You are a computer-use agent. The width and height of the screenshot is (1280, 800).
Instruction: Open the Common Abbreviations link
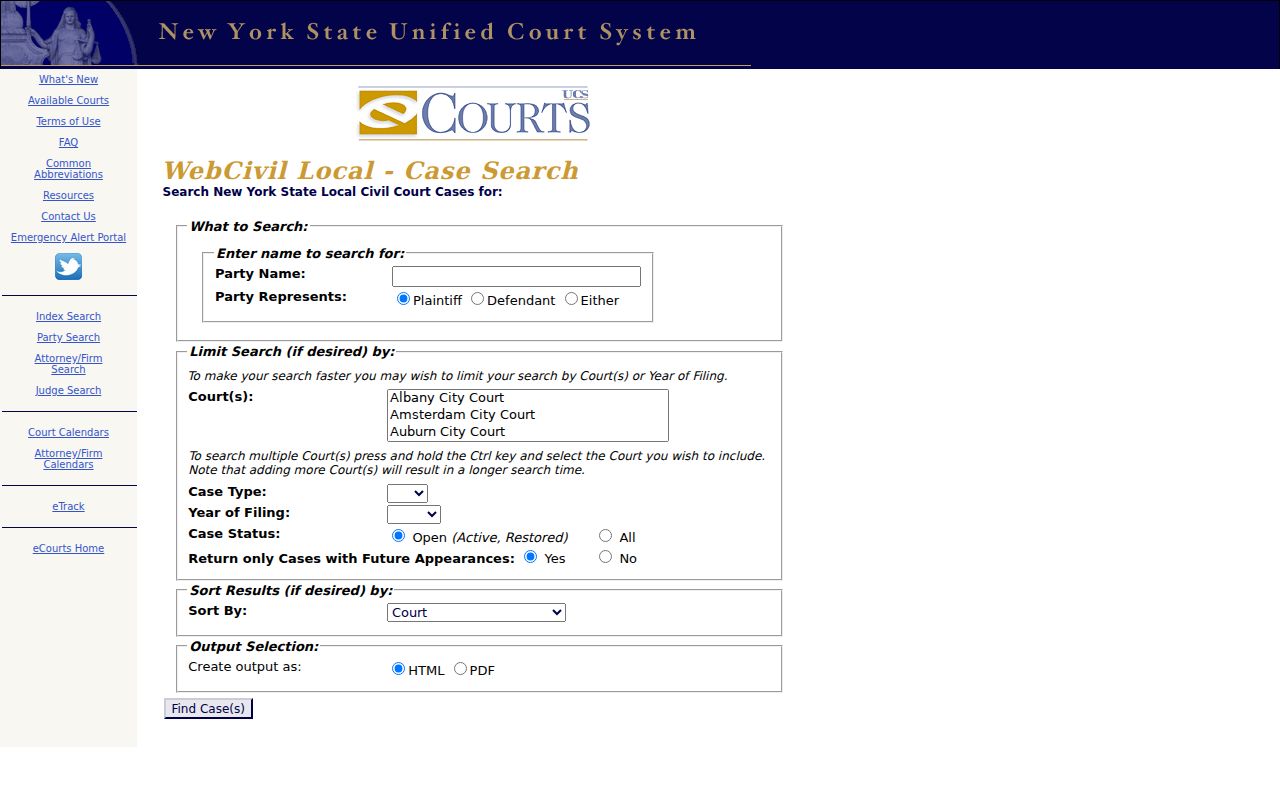coord(68,169)
